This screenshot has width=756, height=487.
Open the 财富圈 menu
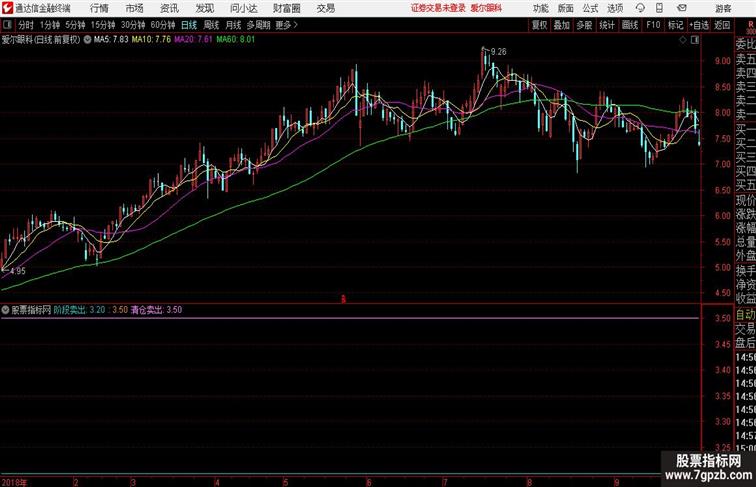286,8
